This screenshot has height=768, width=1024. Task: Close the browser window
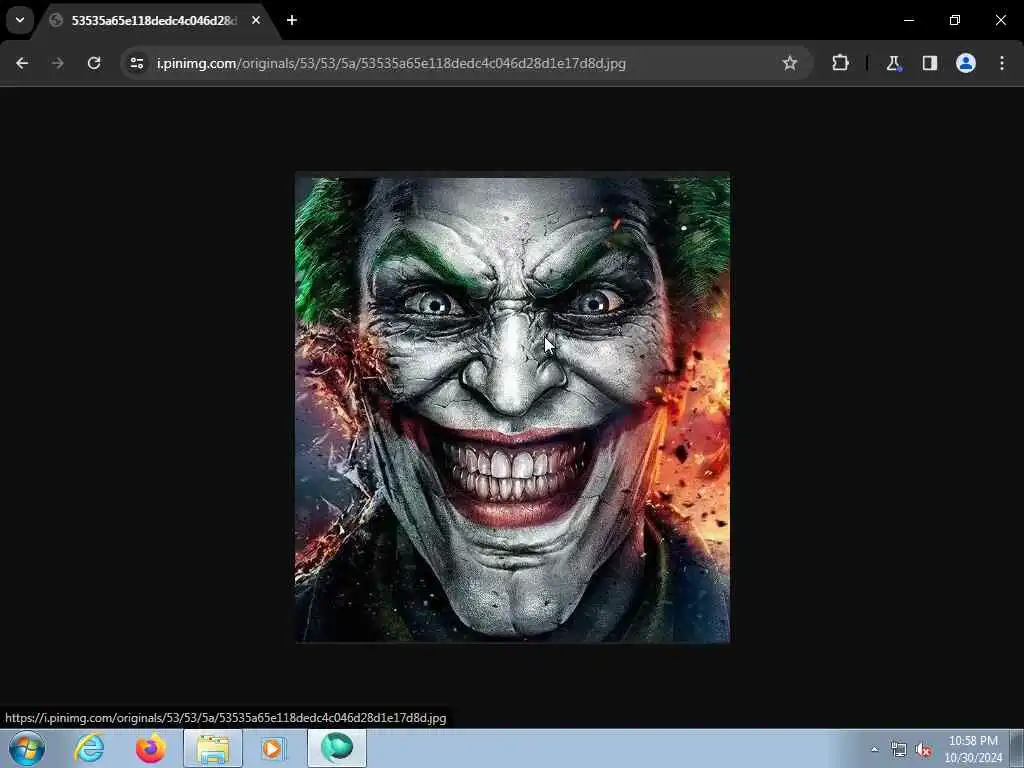pyautogui.click(x=1000, y=20)
